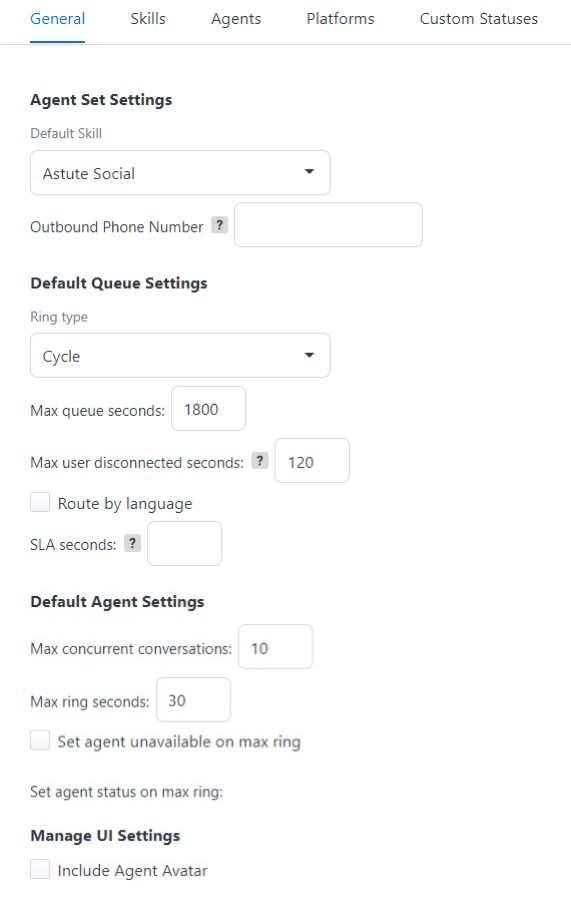
Task: Click the SLA seconds help icon
Action: pos(132,543)
